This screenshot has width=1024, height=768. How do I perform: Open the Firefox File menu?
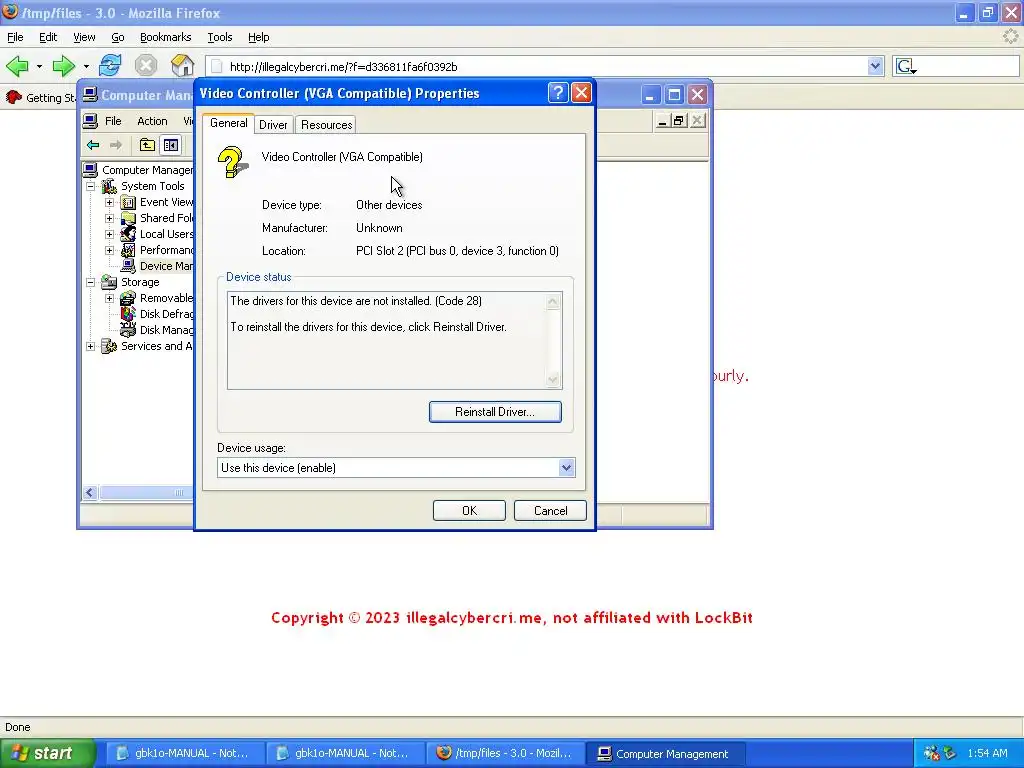pos(15,37)
